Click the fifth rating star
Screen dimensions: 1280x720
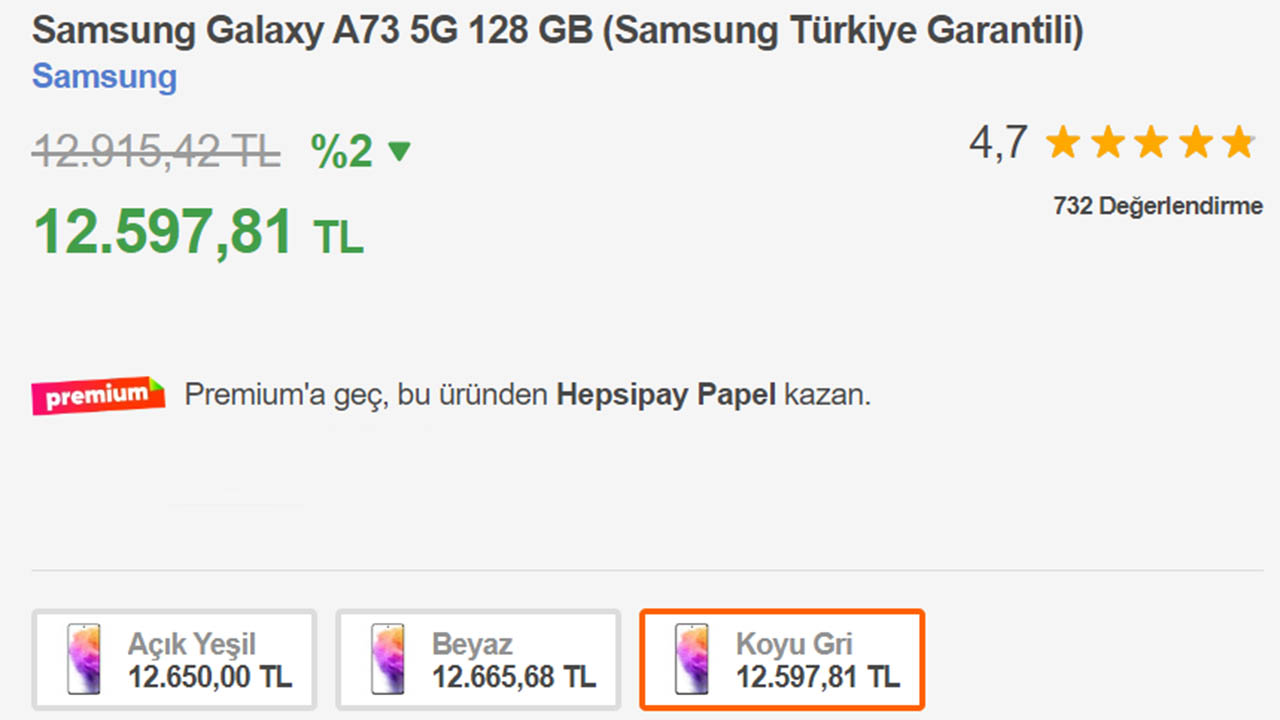click(x=1240, y=142)
